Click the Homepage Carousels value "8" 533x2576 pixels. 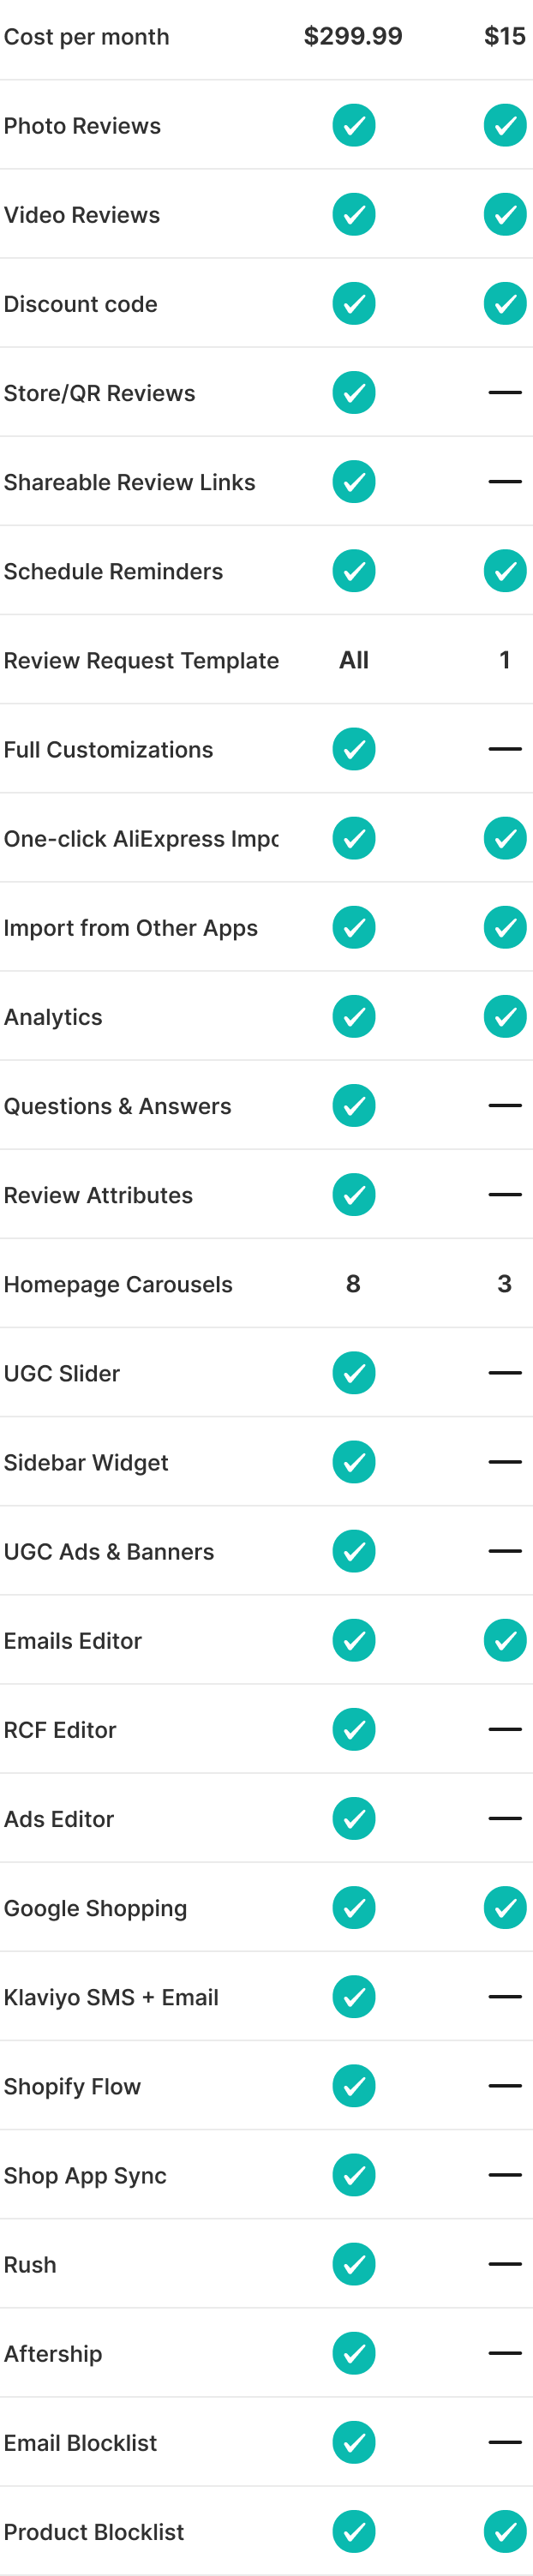tap(353, 1284)
